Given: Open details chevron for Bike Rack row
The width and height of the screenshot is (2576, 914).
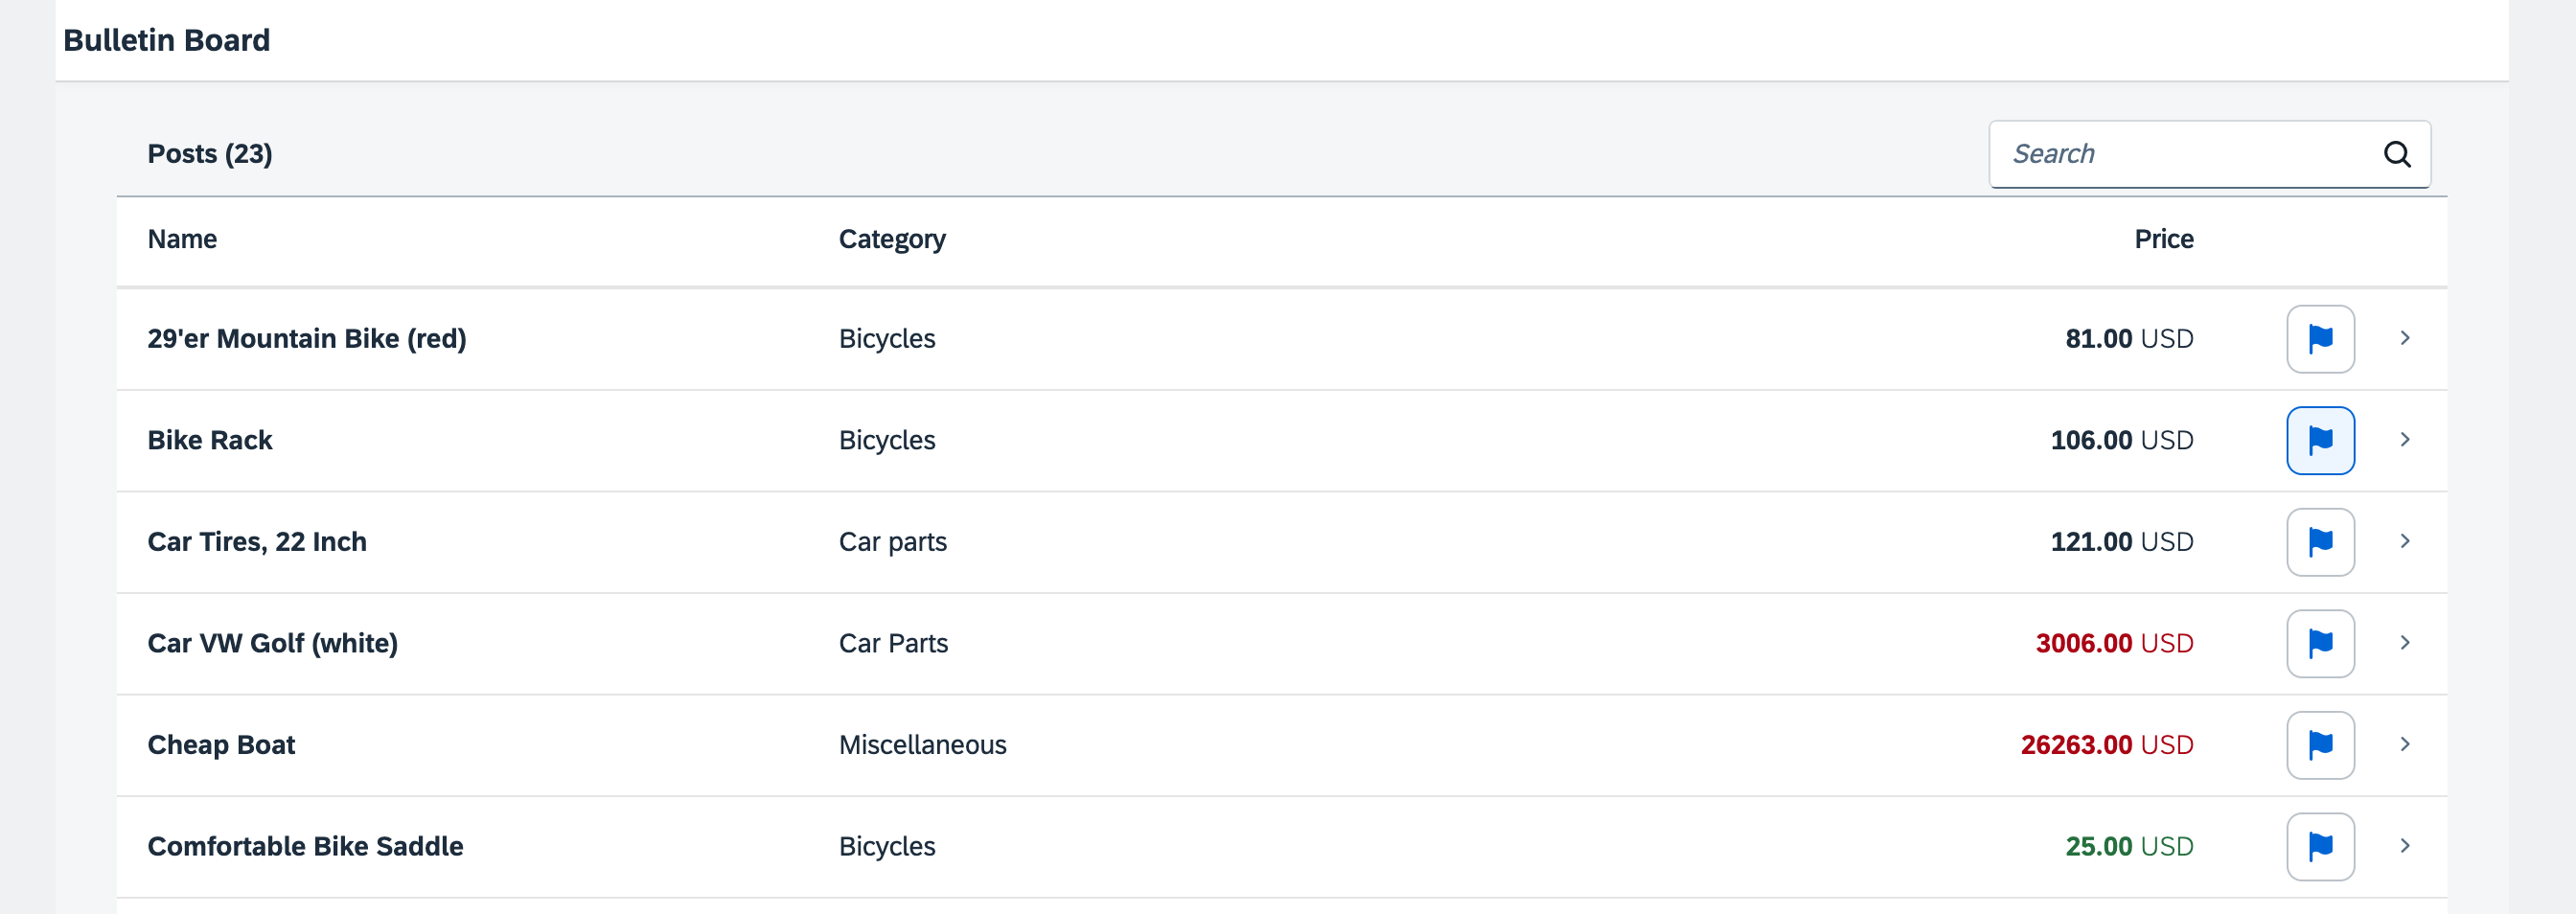Looking at the screenshot, I should coord(2405,440).
